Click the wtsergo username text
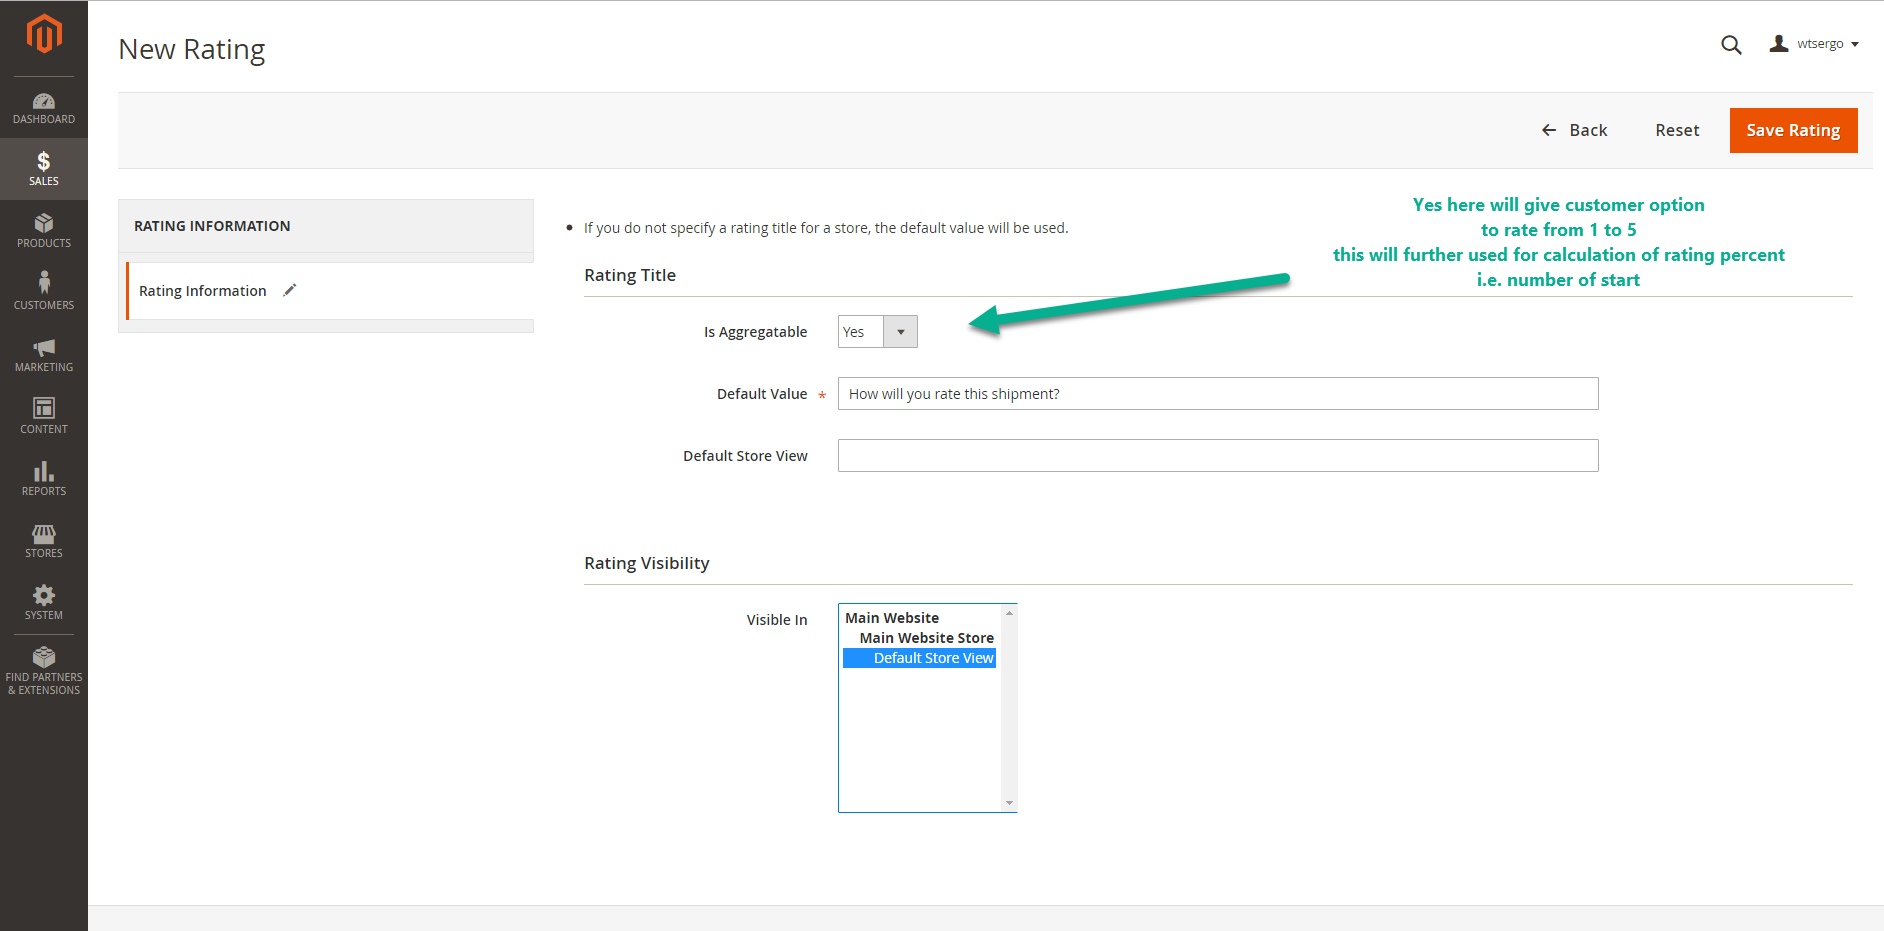This screenshot has height=931, width=1884. pos(1820,44)
